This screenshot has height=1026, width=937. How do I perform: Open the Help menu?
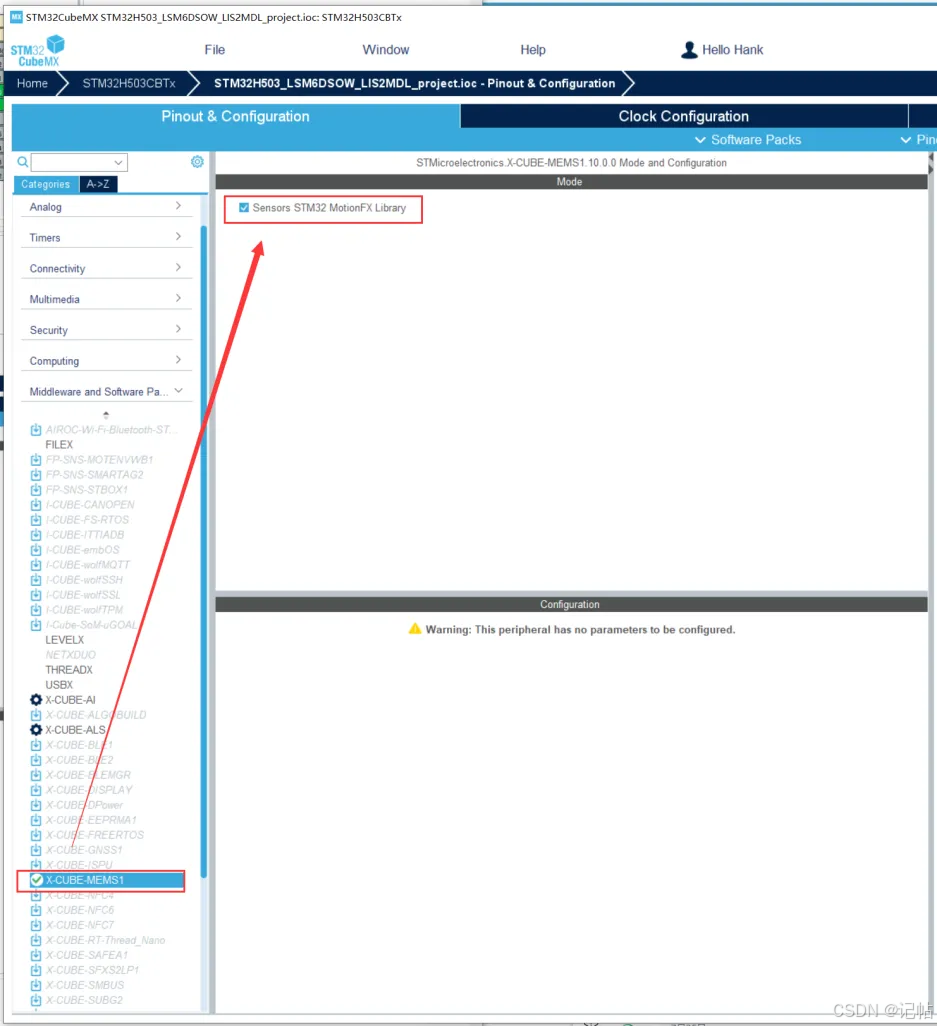[x=533, y=50]
